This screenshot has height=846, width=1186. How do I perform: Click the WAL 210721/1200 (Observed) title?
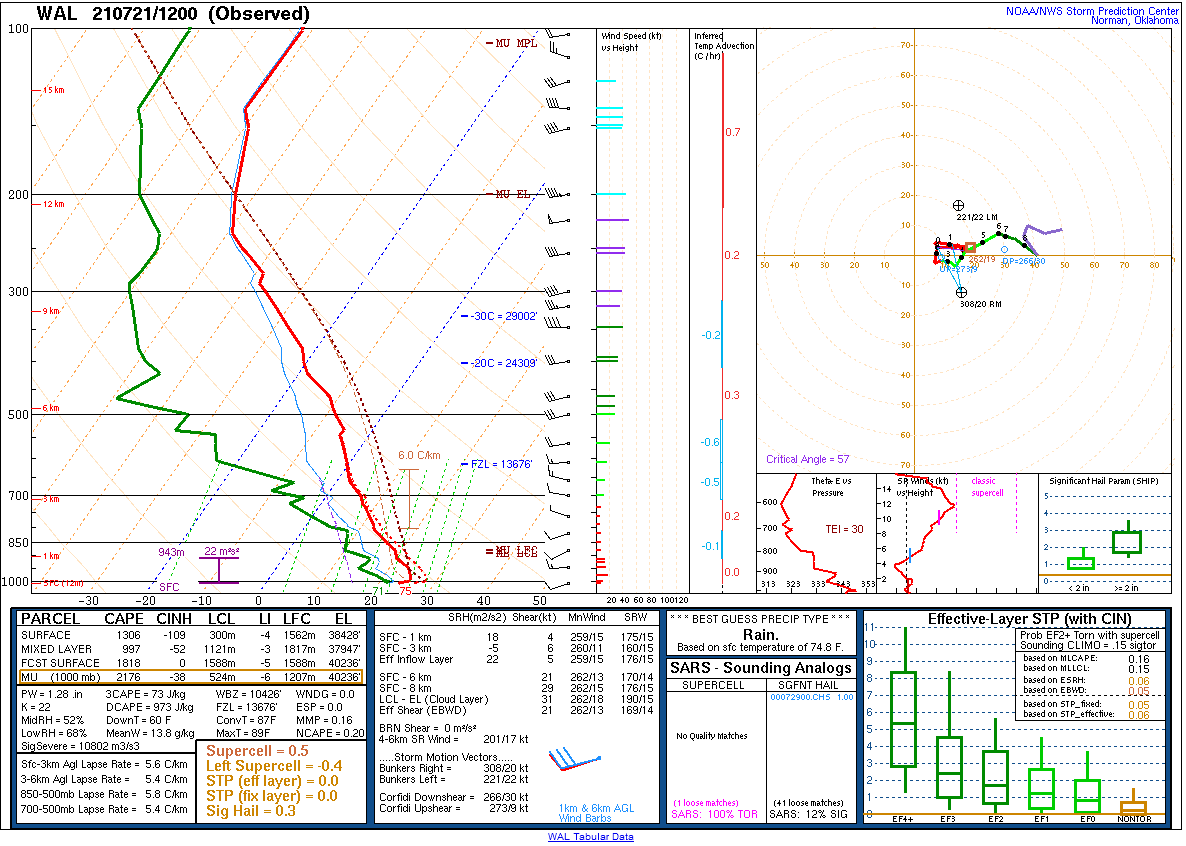pyautogui.click(x=173, y=14)
